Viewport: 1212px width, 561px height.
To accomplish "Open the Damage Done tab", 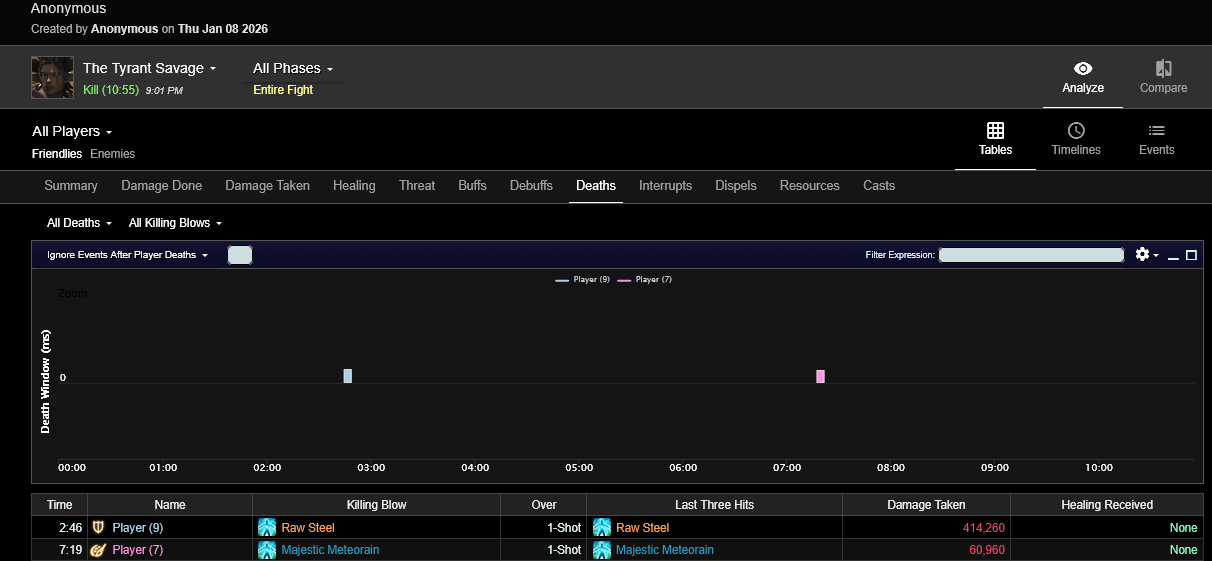I will [x=162, y=186].
